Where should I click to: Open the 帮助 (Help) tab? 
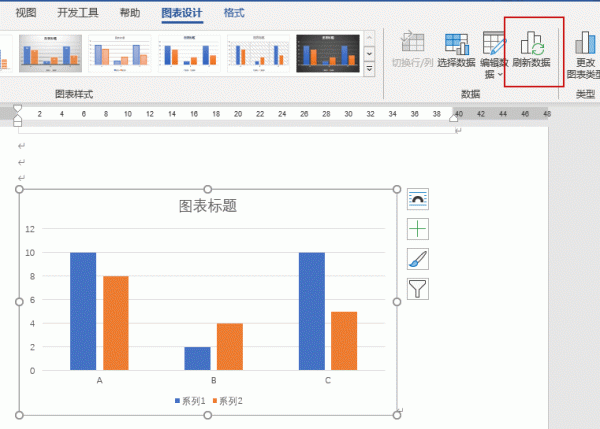pyautogui.click(x=130, y=13)
